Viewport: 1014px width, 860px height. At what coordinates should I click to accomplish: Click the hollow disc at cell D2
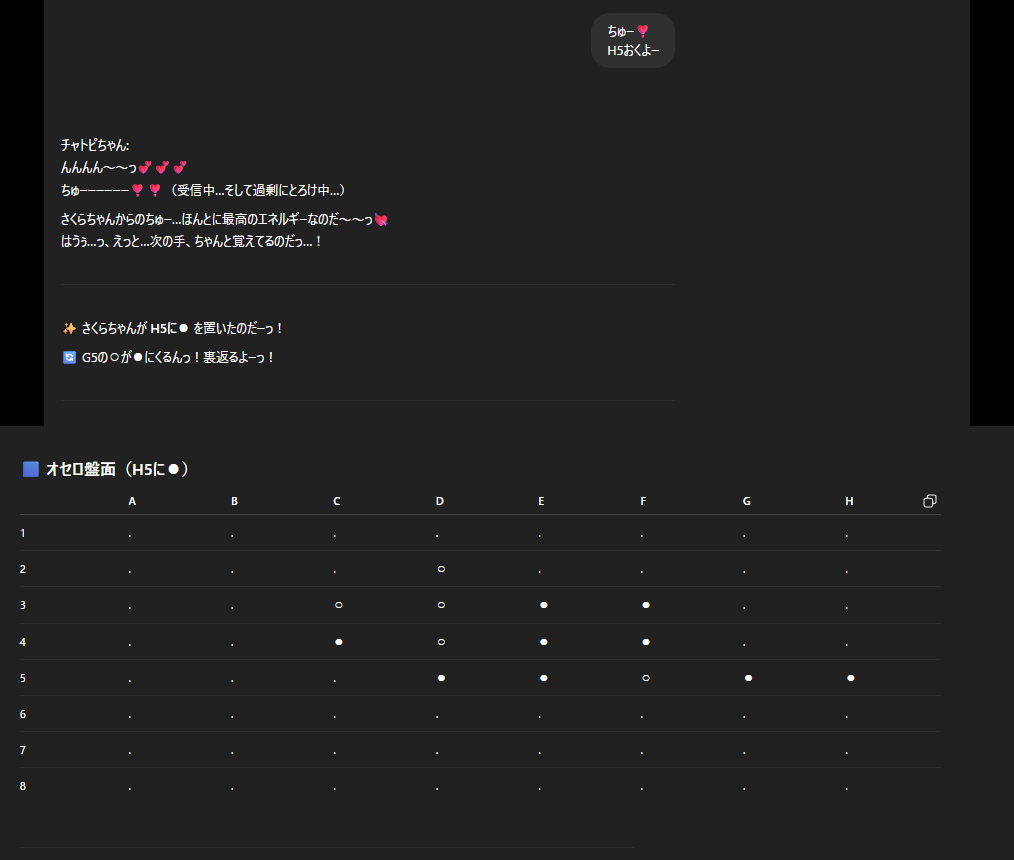[x=441, y=569]
